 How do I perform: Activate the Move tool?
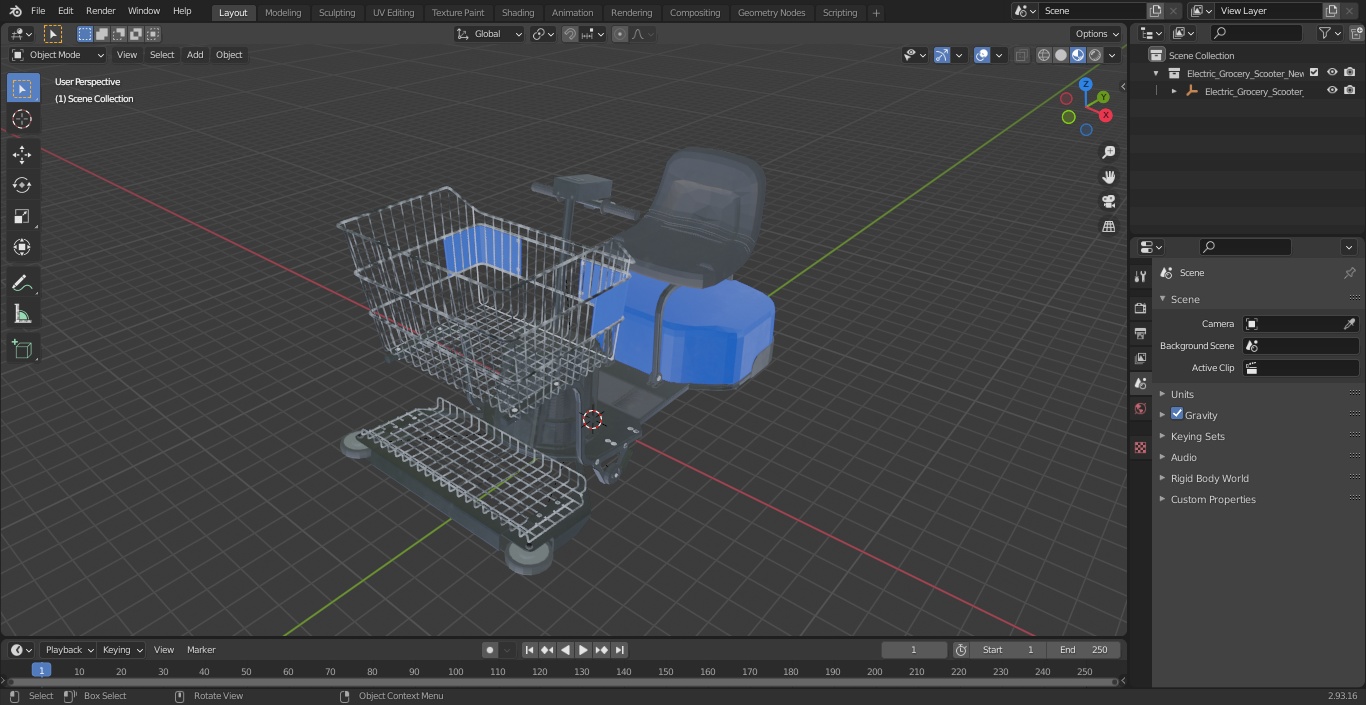22,154
